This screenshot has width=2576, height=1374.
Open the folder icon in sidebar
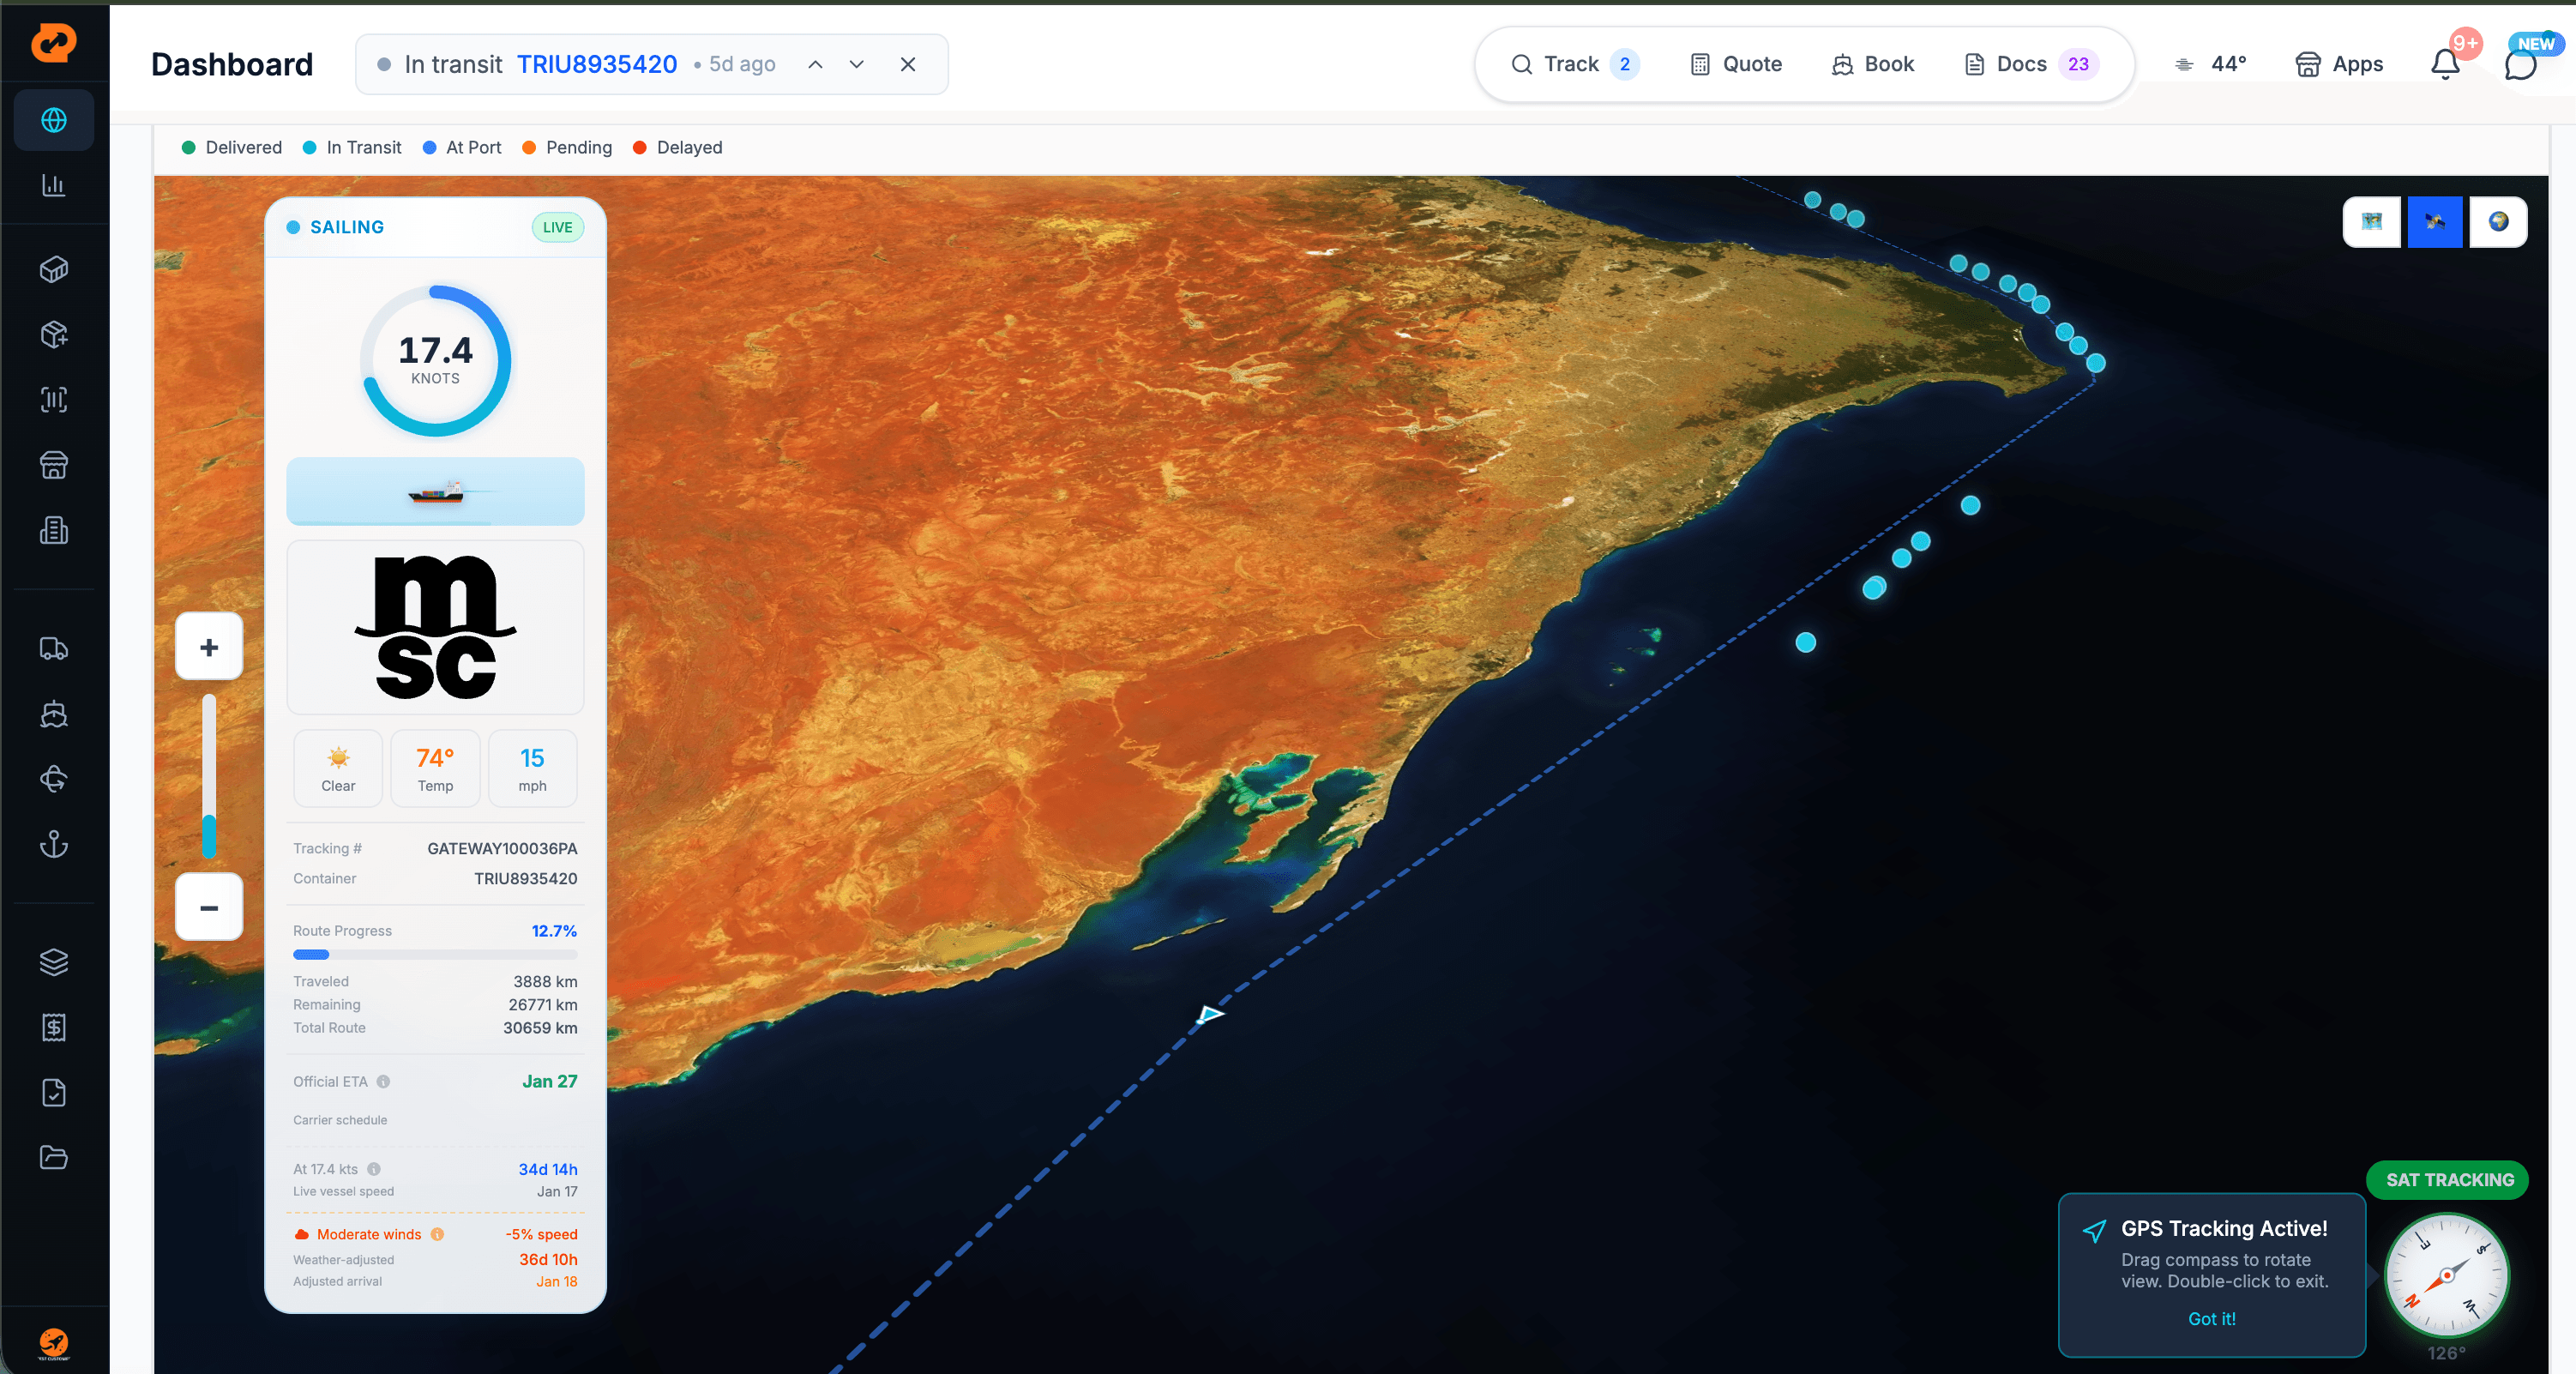pyautogui.click(x=54, y=1157)
